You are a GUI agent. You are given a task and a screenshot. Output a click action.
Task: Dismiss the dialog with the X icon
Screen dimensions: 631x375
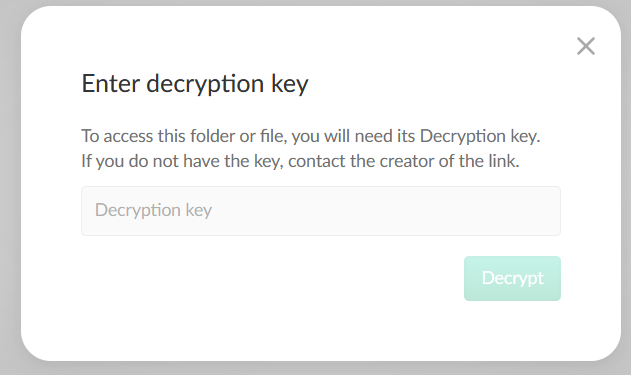pos(586,46)
